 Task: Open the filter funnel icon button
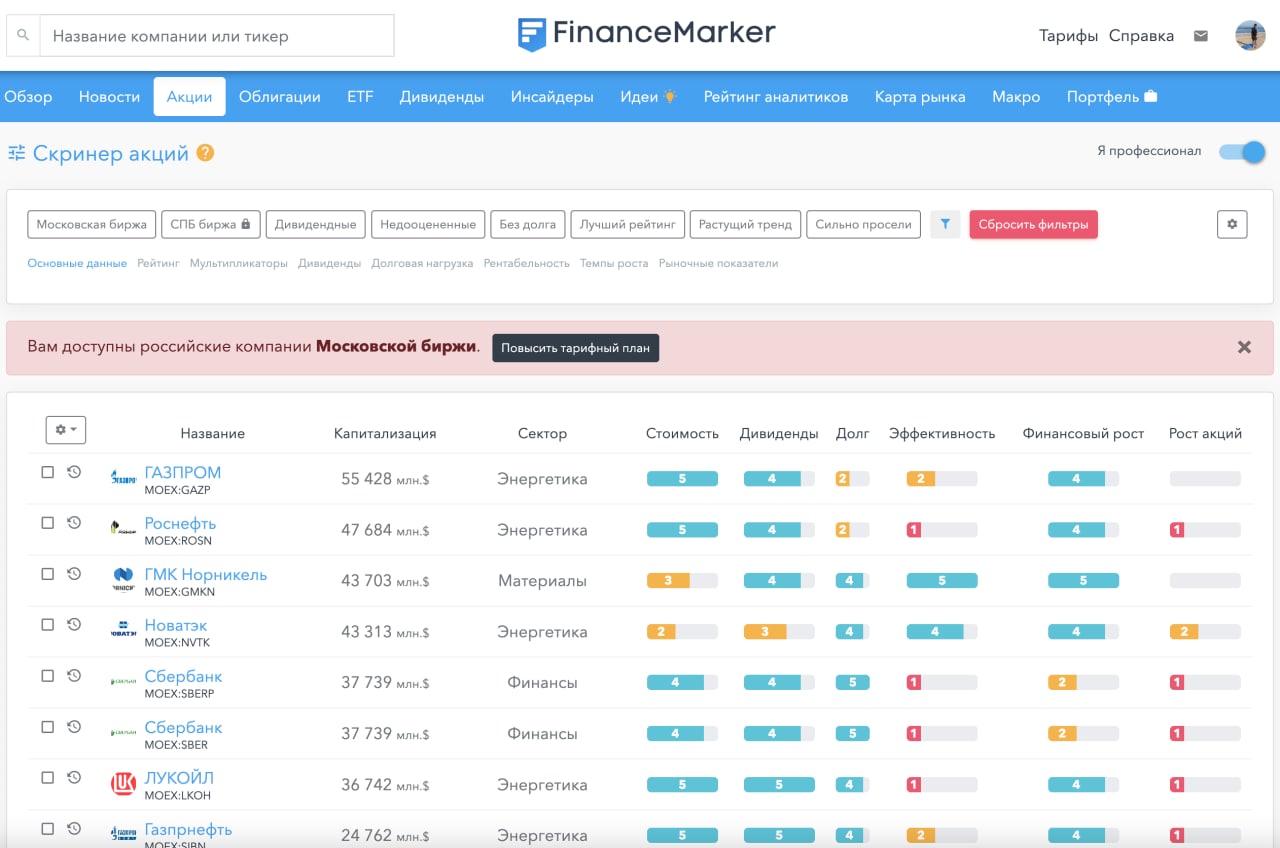click(x=945, y=224)
